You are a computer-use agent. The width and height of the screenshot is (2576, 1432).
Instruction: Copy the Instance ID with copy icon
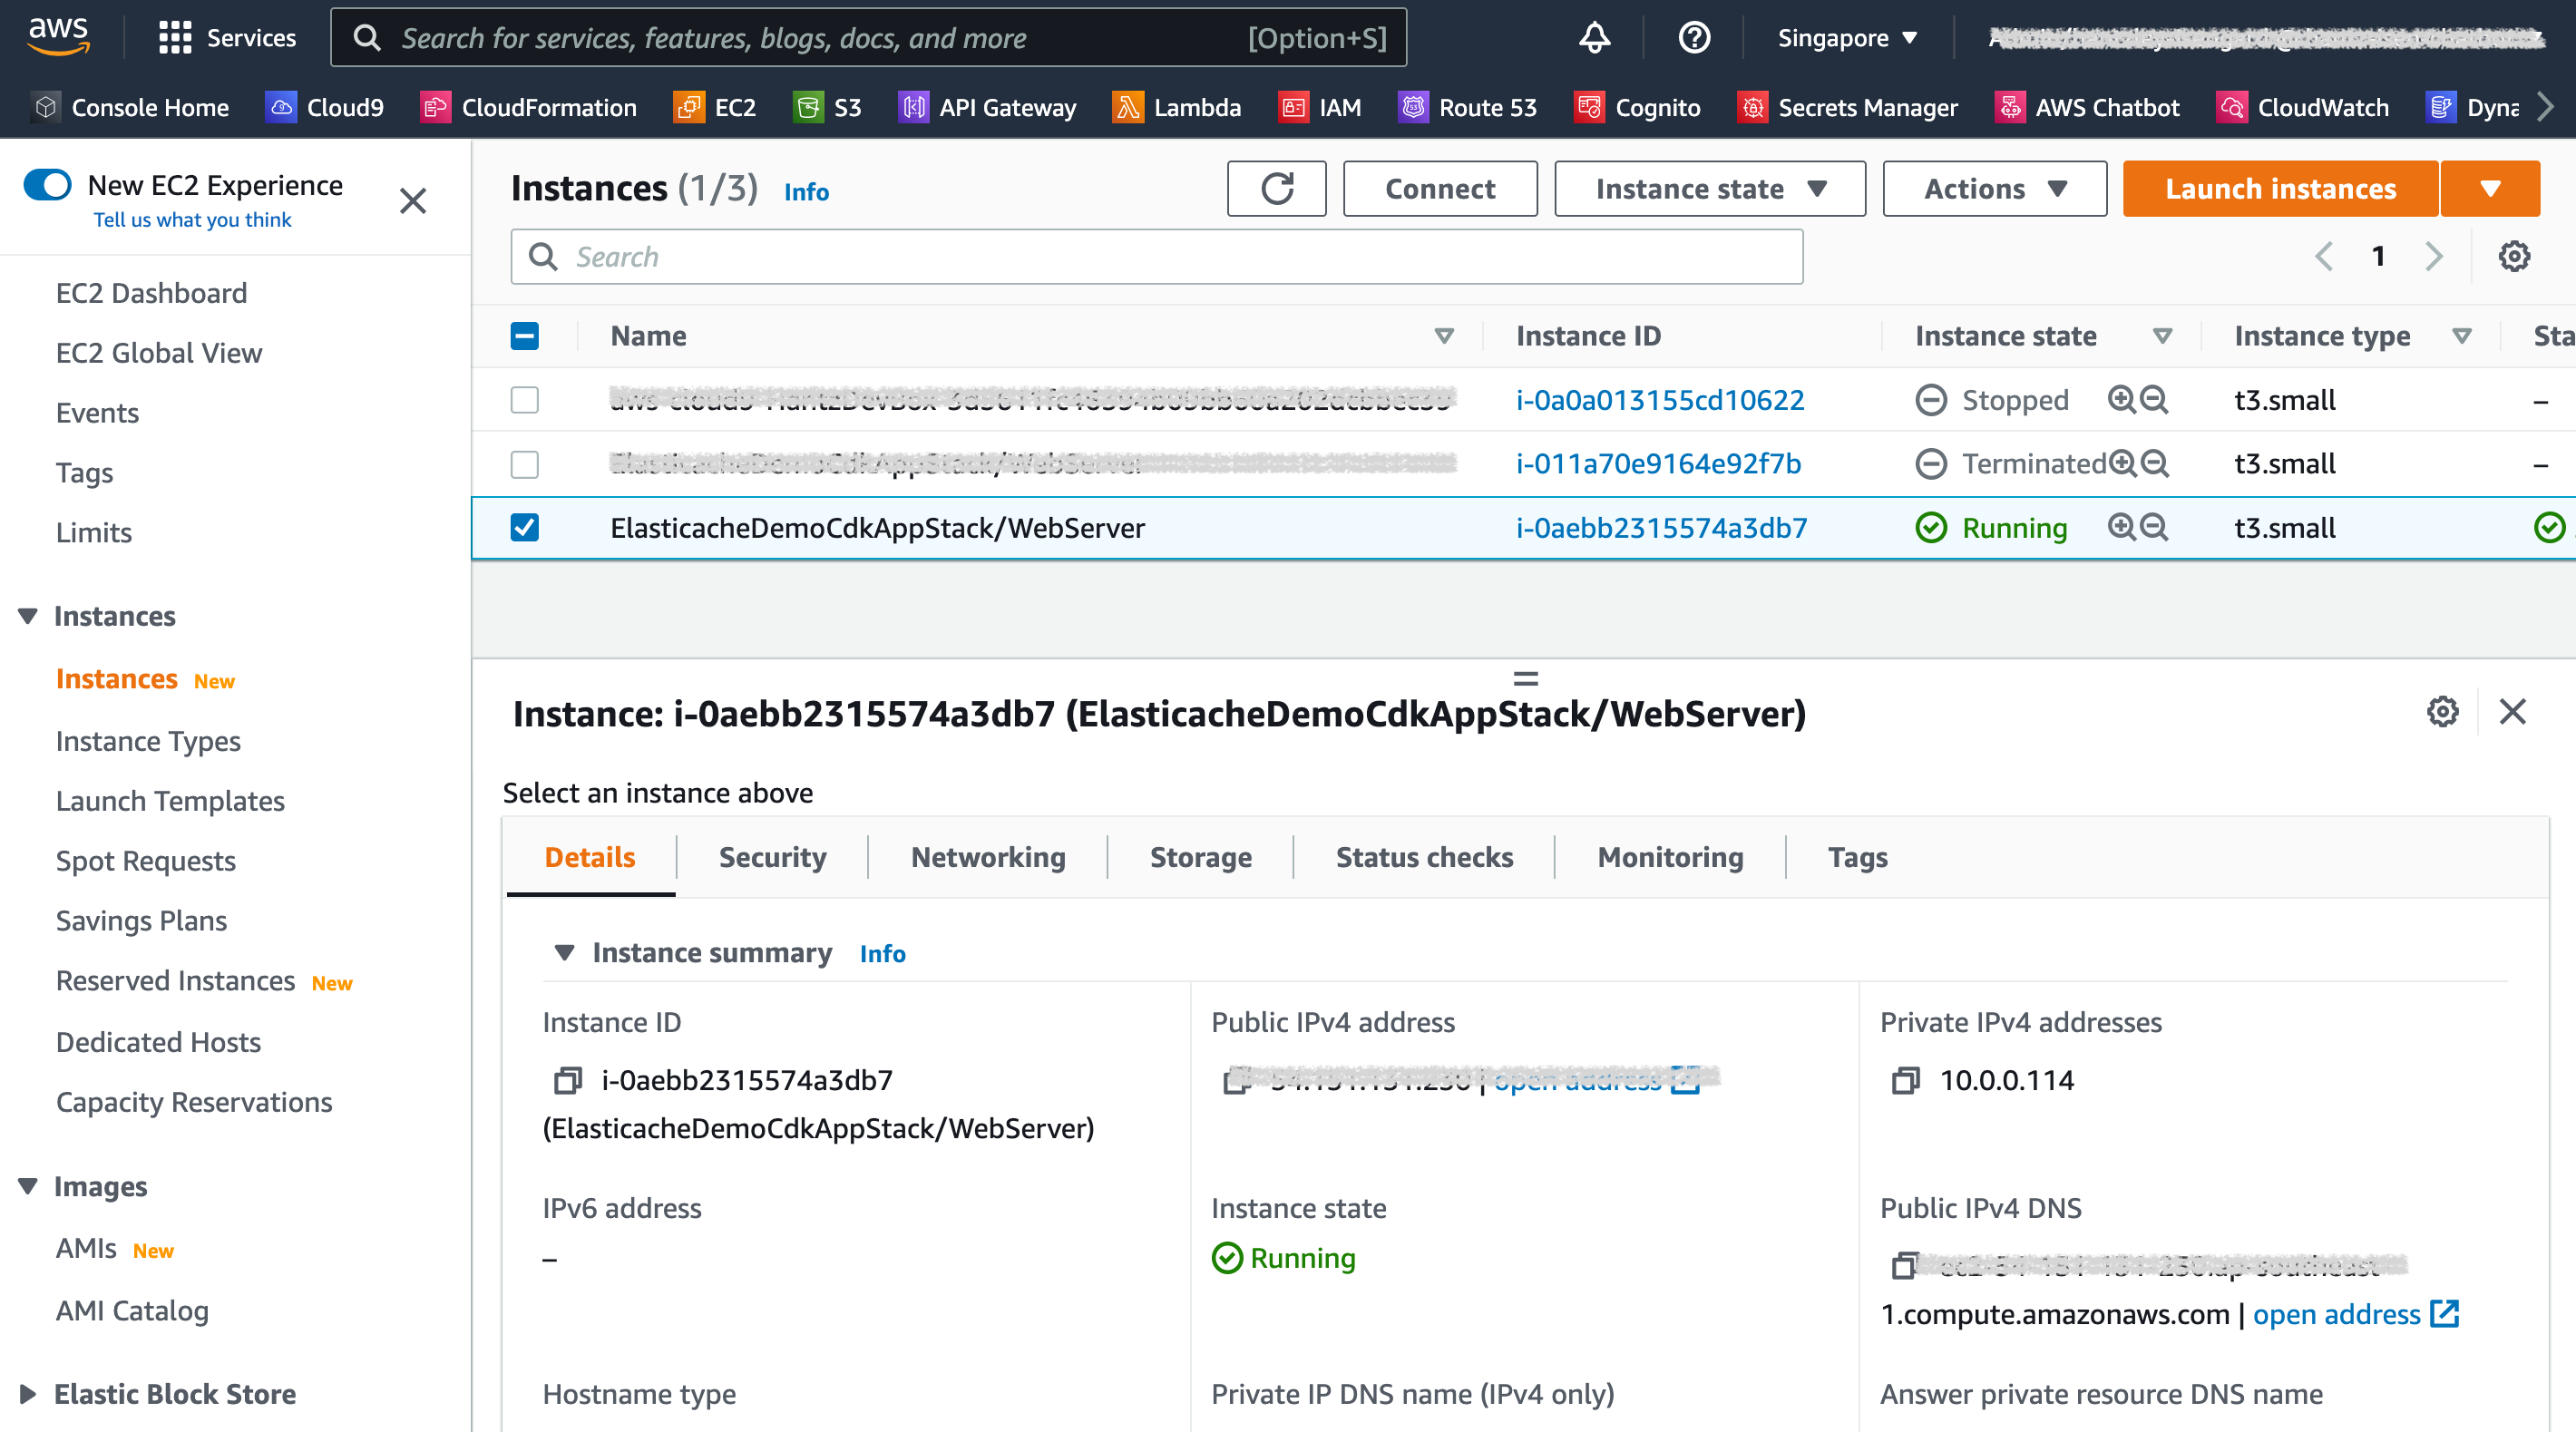point(567,1080)
